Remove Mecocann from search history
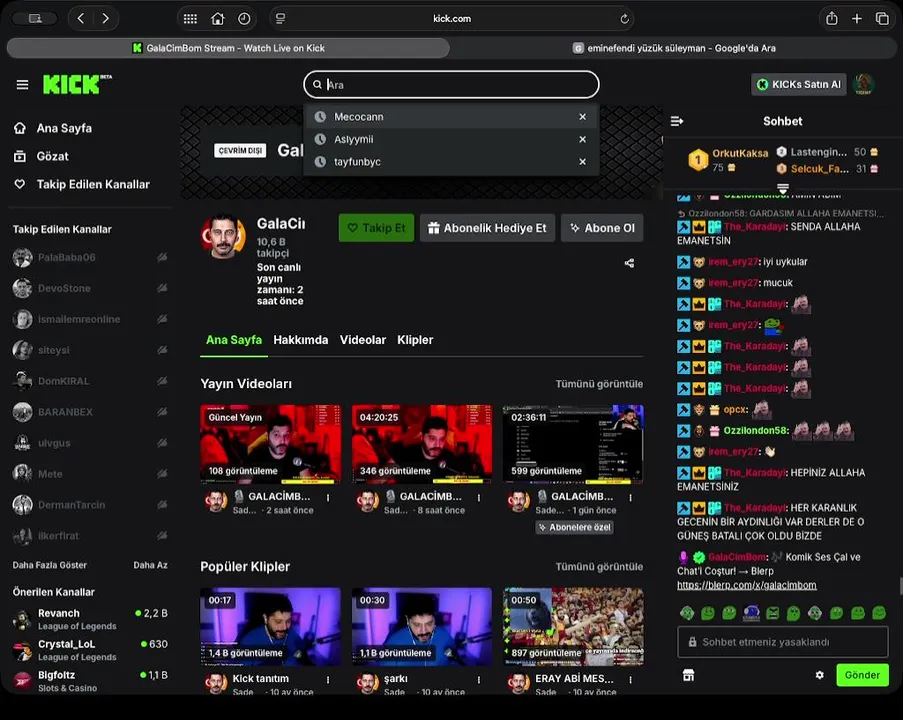903x720 pixels. click(583, 117)
